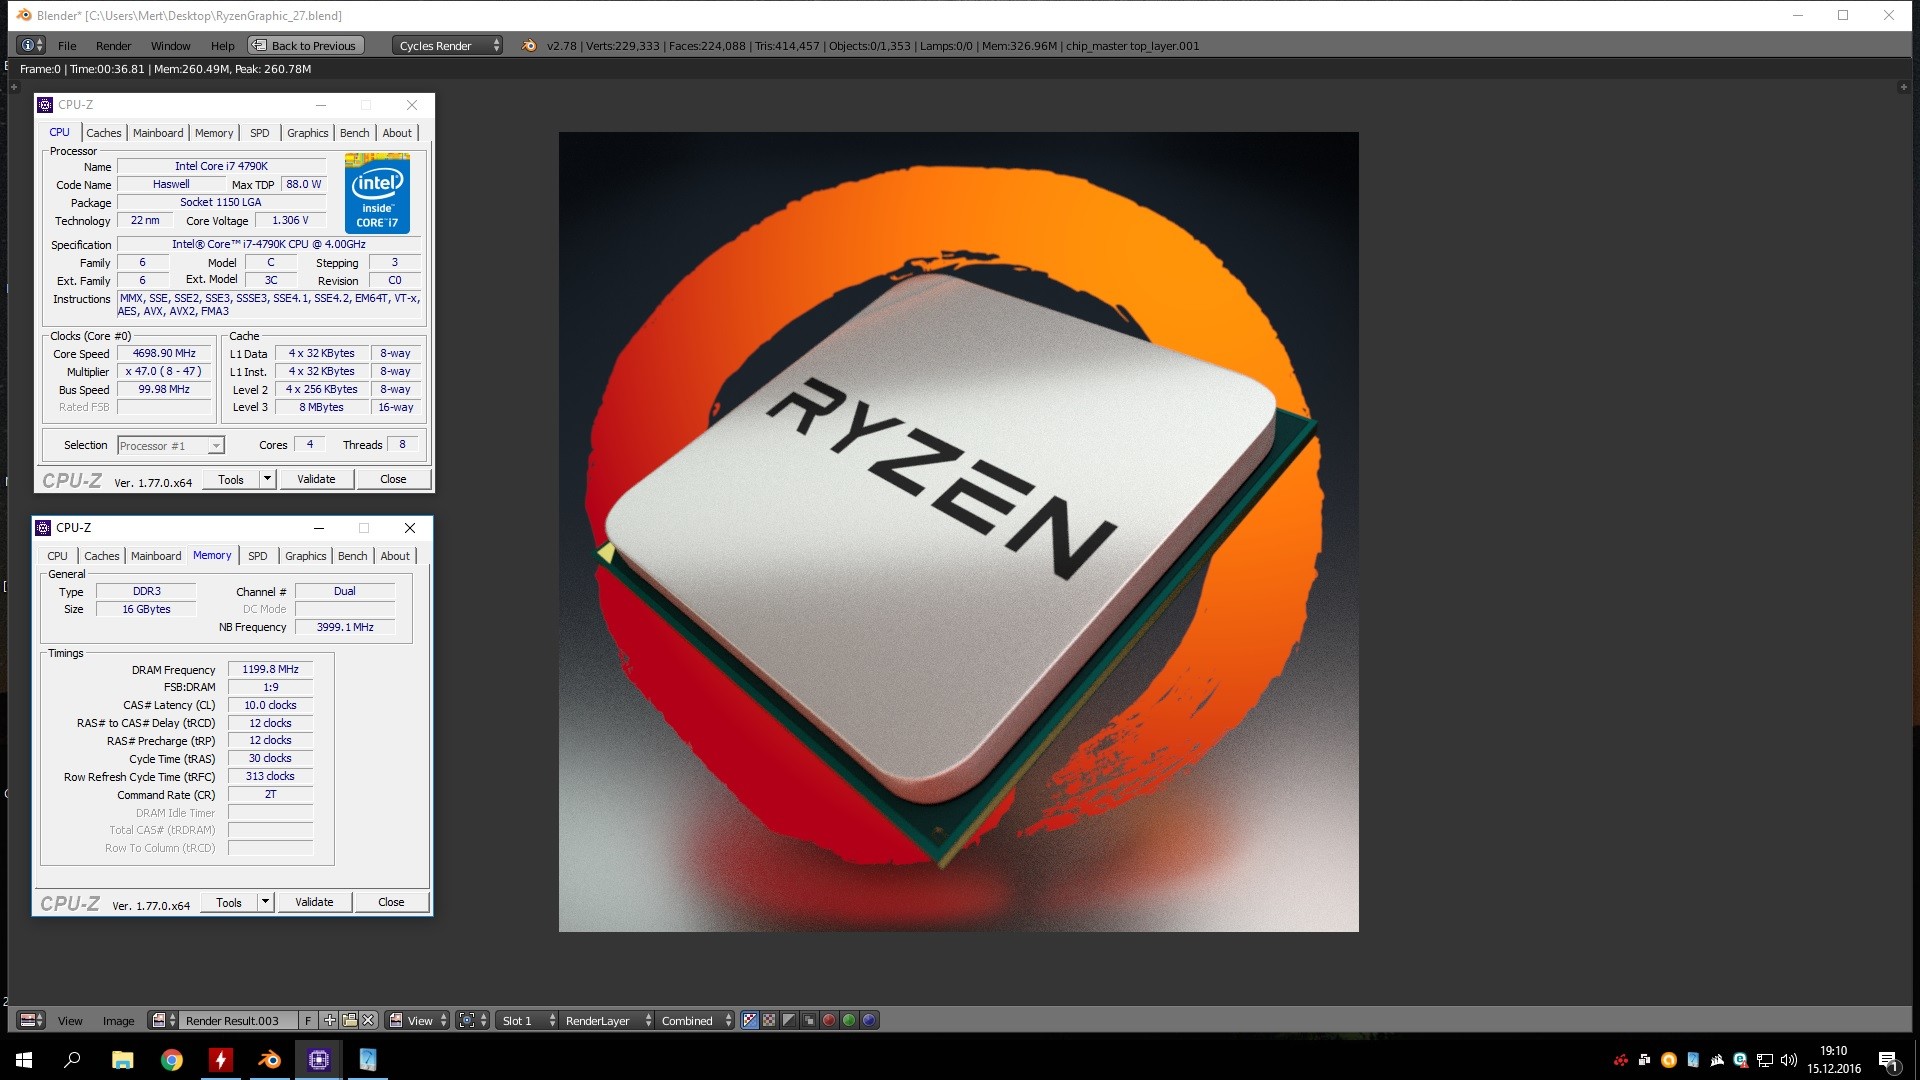
Task: Open the image editor type selector
Action: click(x=32, y=1020)
